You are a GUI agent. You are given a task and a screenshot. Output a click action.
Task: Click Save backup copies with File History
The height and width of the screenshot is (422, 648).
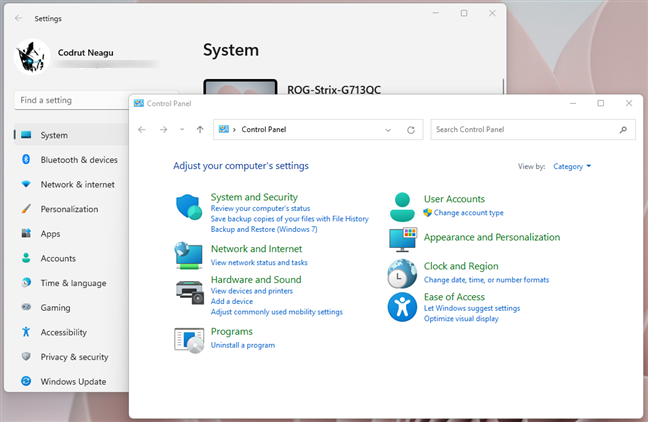(290, 219)
